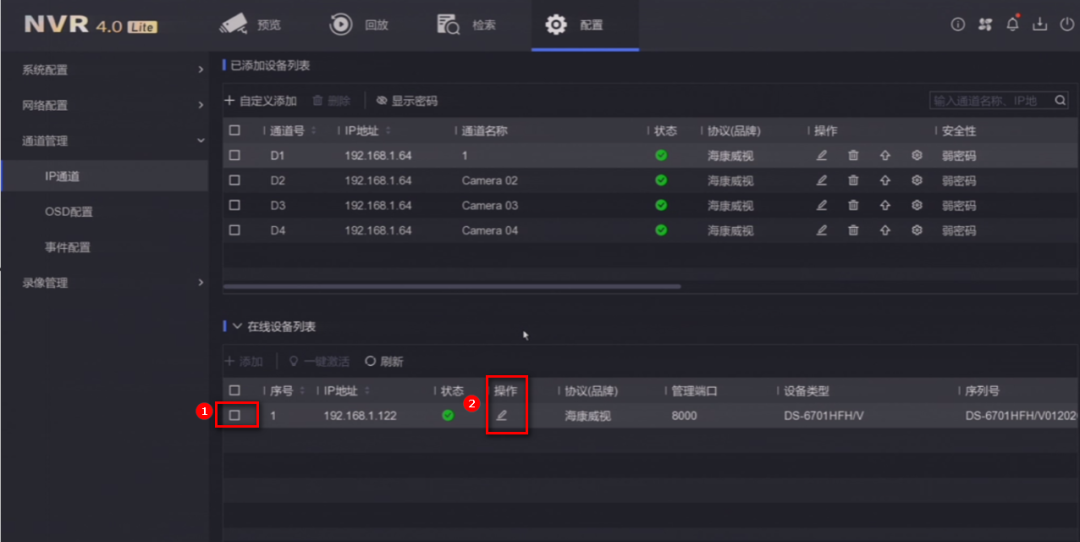Viewport: 1080px width, 542px height.
Task: Sort online devices by 序号
Action: (302, 391)
